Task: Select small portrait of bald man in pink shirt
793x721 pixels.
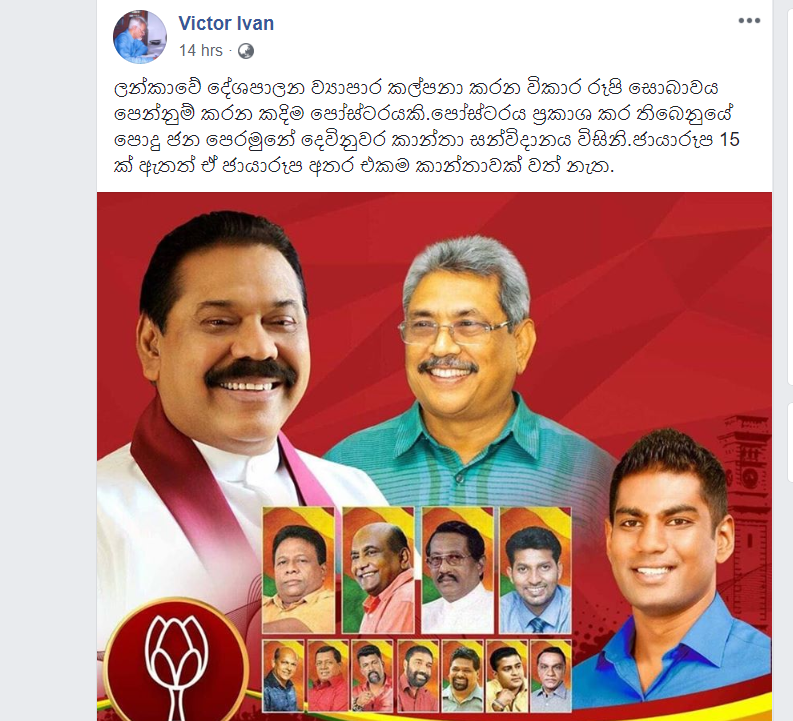Action: click(378, 570)
